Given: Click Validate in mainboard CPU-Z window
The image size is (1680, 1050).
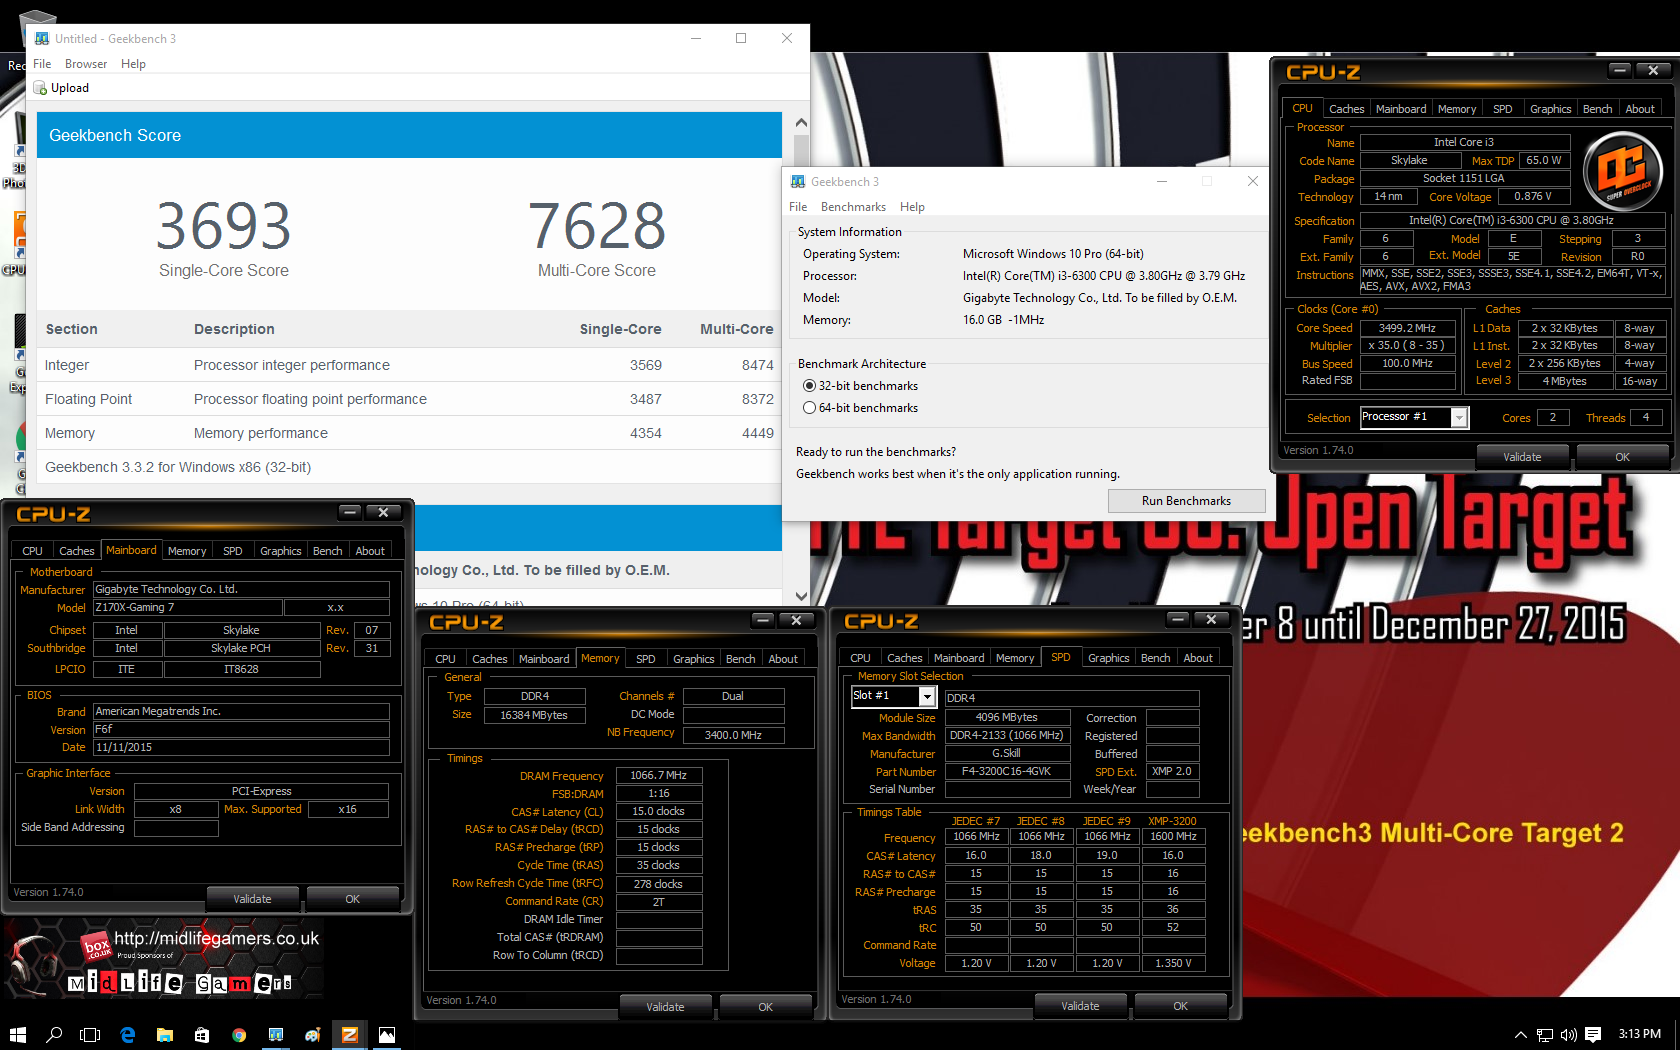Looking at the screenshot, I should click(x=252, y=899).
